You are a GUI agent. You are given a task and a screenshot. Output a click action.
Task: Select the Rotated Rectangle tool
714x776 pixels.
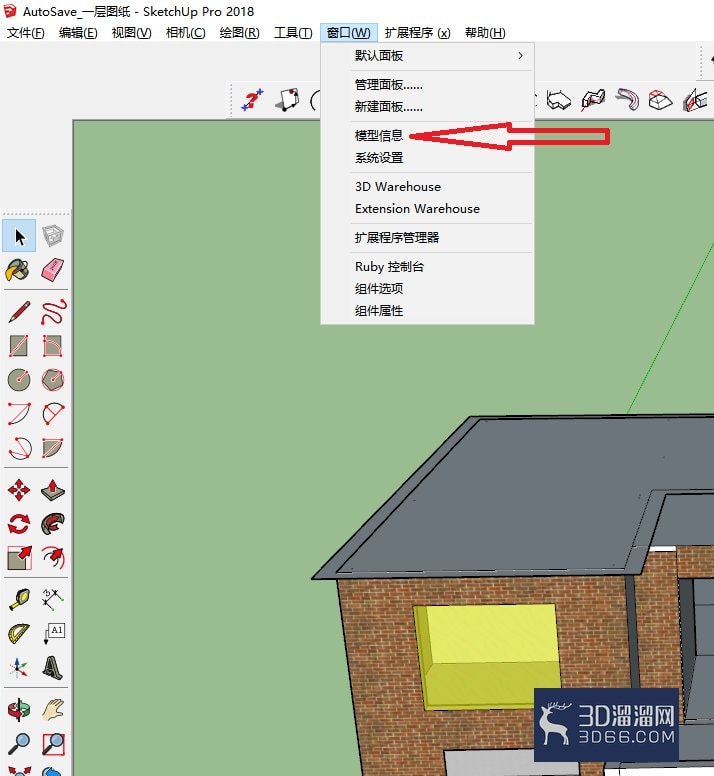[52, 346]
